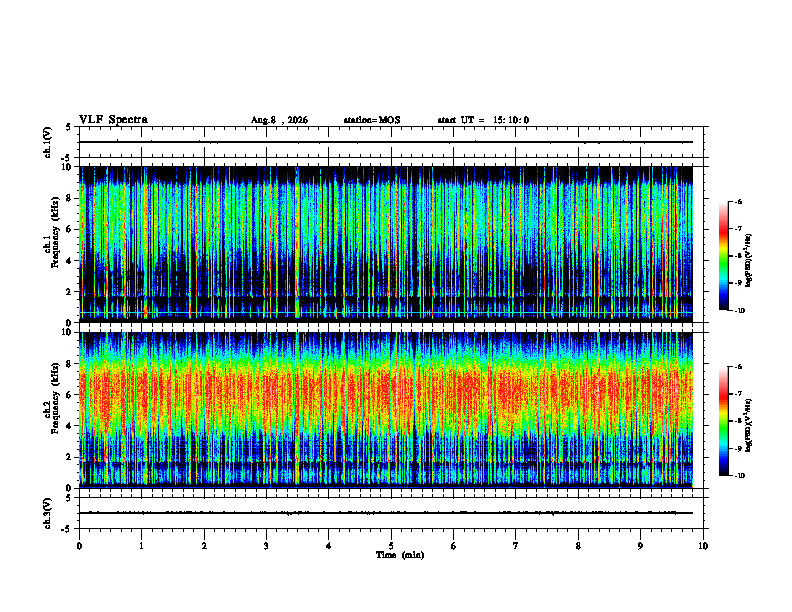Select the ch.1 "Frequency (kHz)" axis label

56,232
